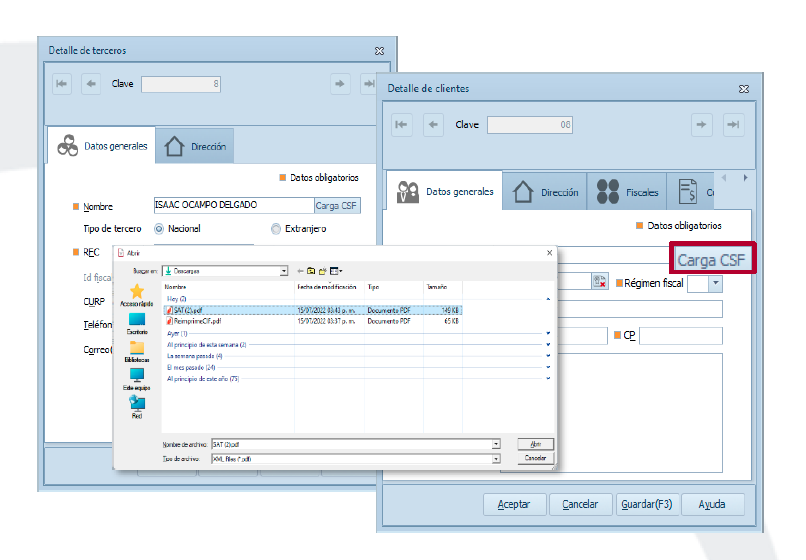806x560 pixels.
Task: Click Abrir button in file dialog
Action: (x=535, y=444)
